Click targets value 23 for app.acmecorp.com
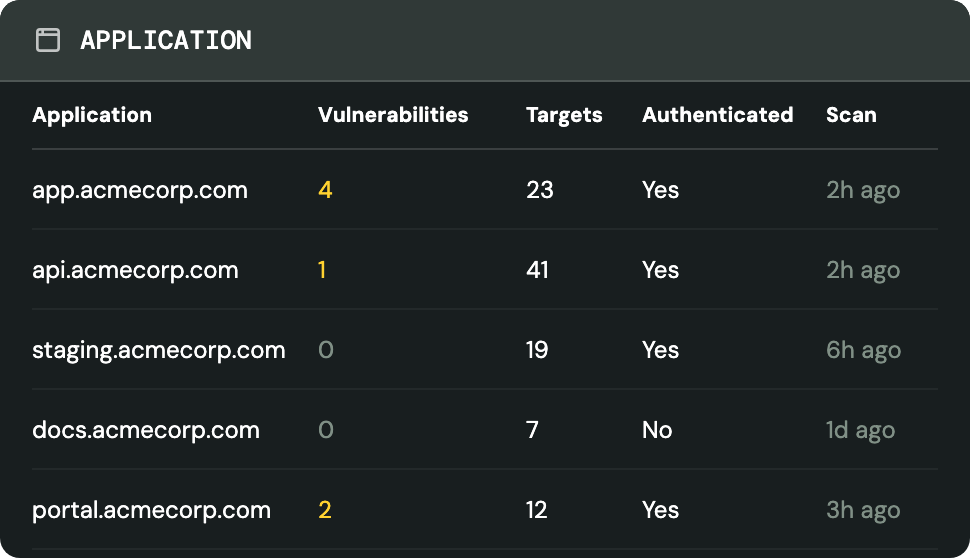970x558 pixels. click(x=539, y=190)
